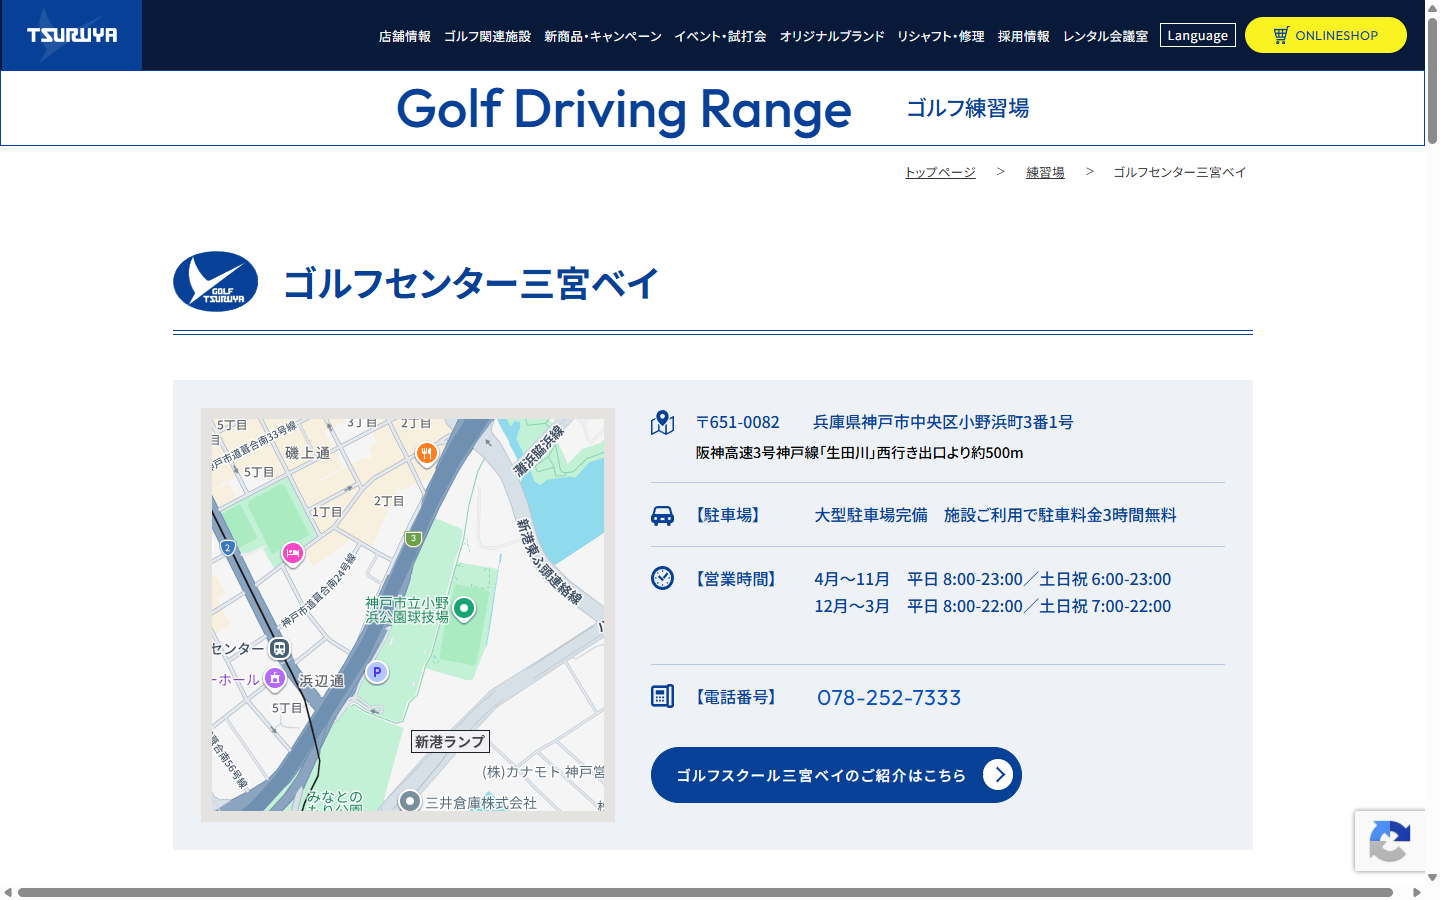Open the Language selector
This screenshot has height=900, width=1440.
[1198, 35]
